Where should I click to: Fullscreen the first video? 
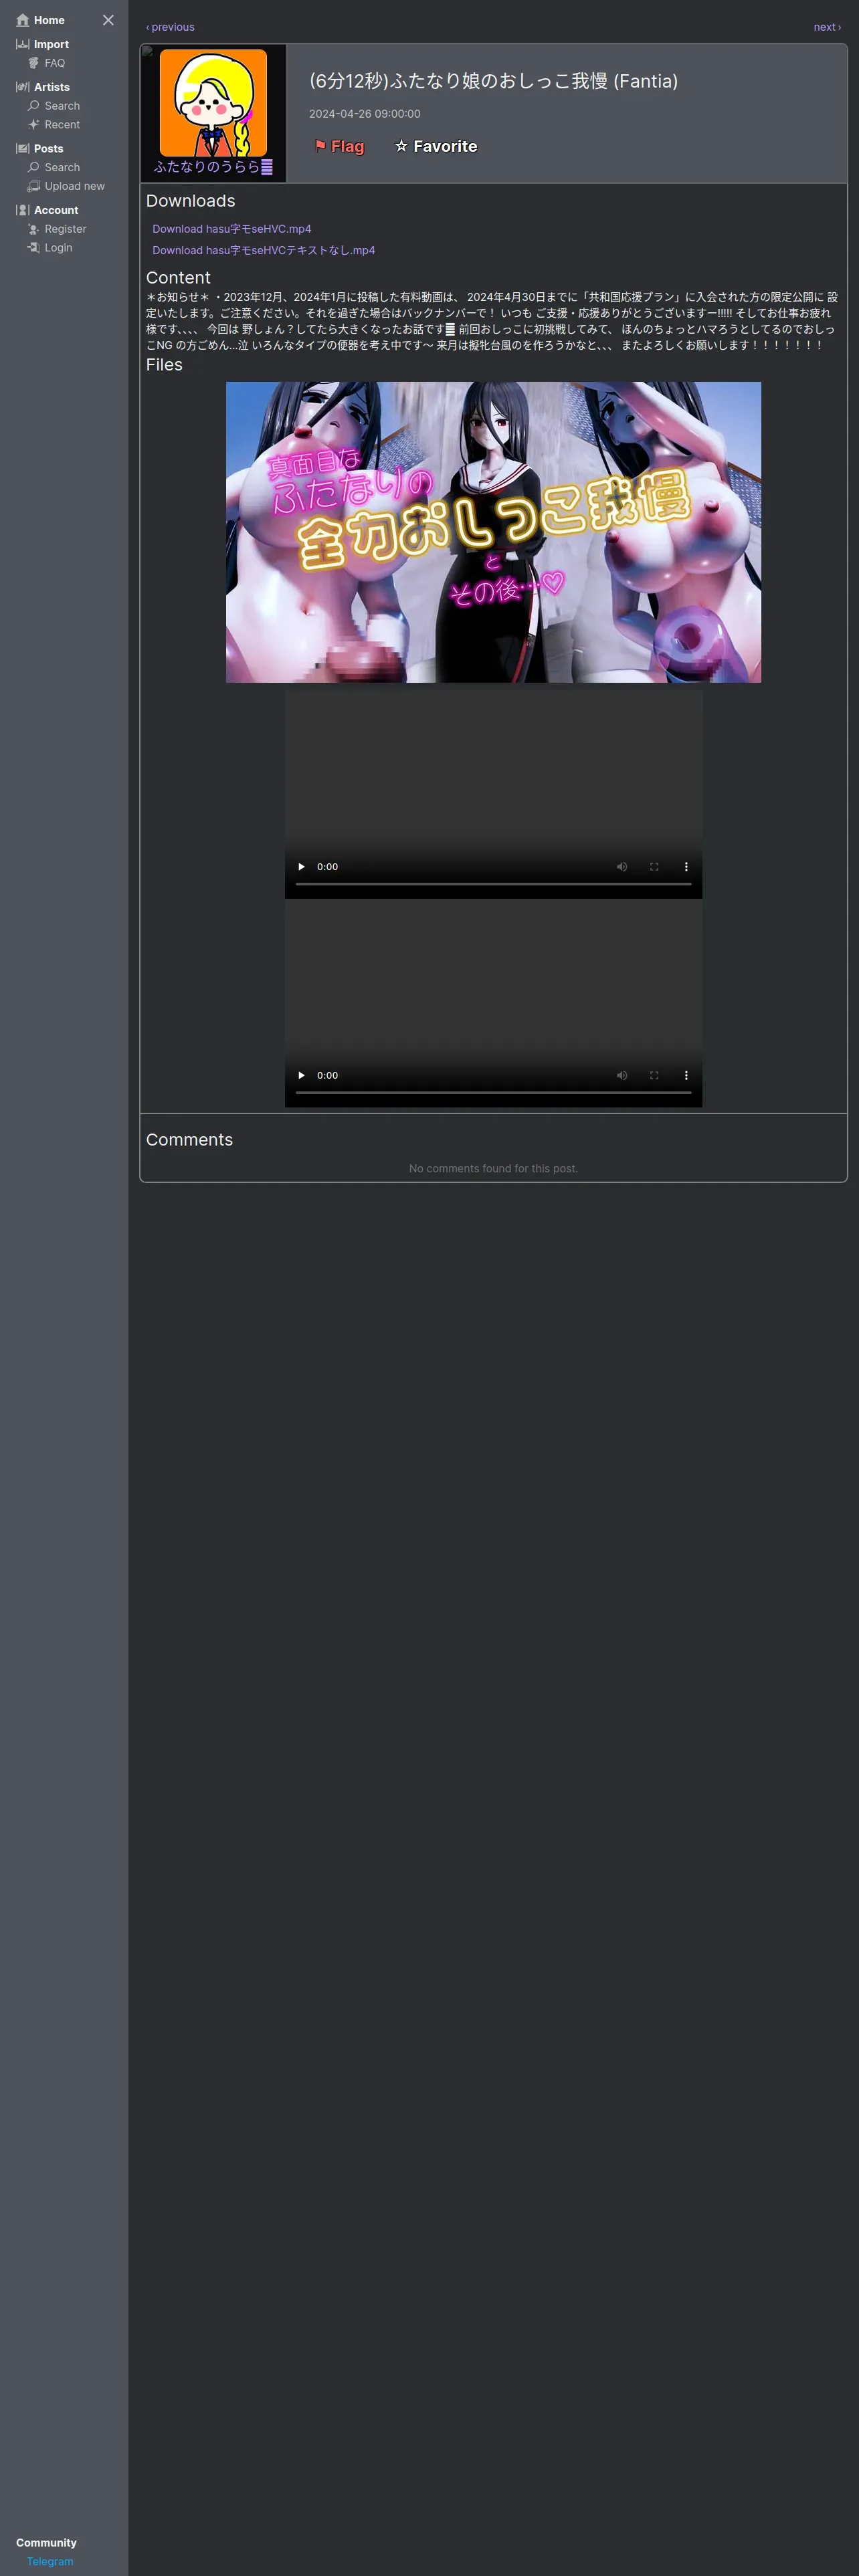point(654,867)
